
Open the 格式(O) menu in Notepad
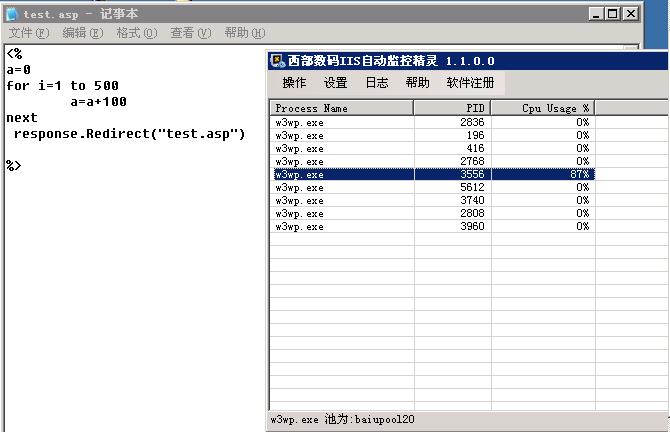point(136,33)
